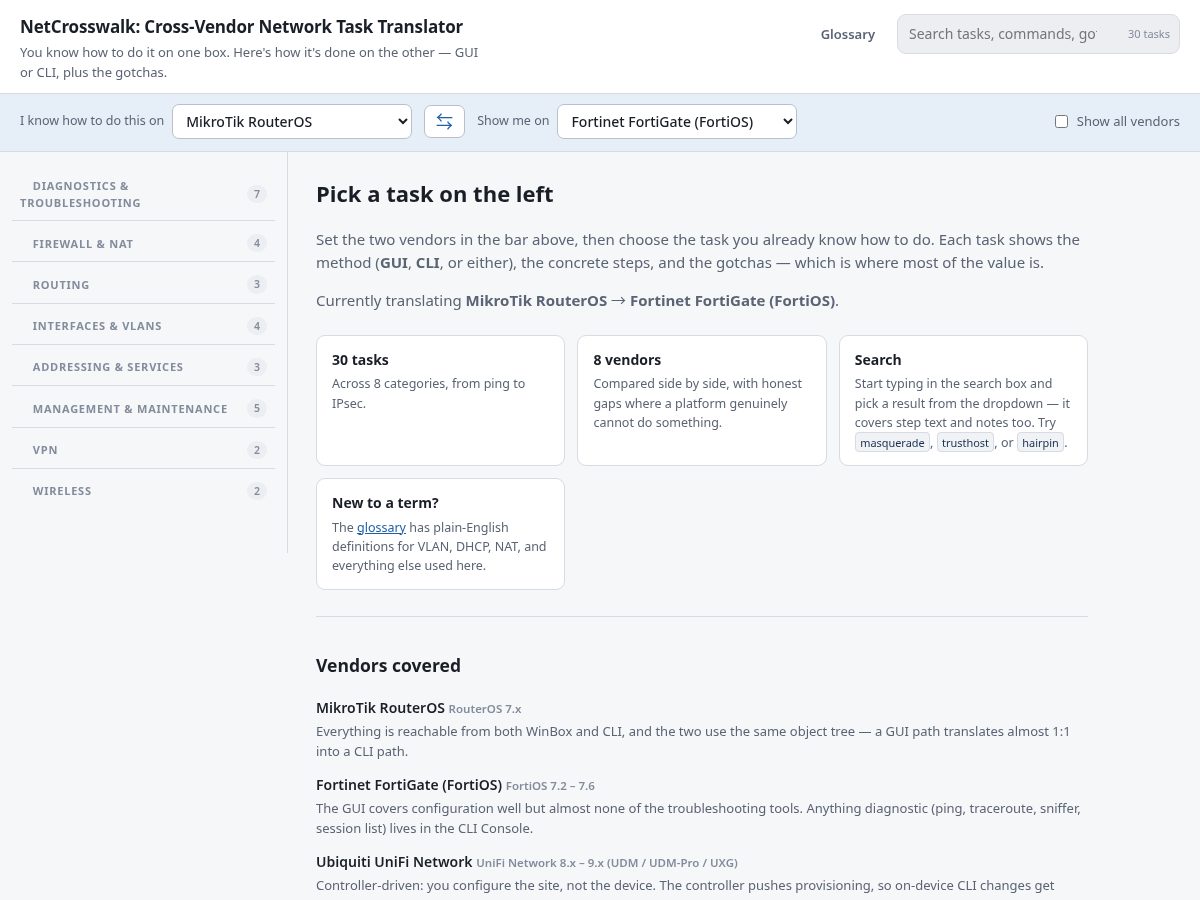
Task: Expand Diagnostics & Troubleshooting category
Action: pos(143,194)
